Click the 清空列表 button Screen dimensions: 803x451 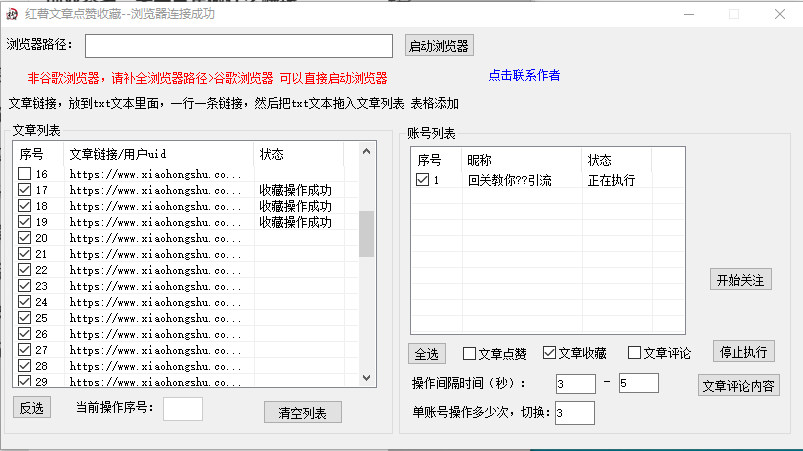coord(303,412)
